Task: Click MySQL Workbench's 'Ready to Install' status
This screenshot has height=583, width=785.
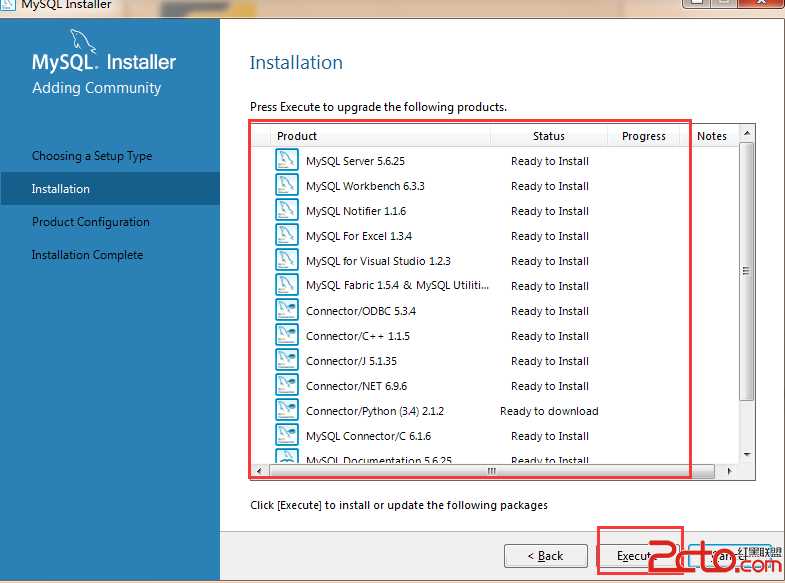Action: [x=550, y=186]
